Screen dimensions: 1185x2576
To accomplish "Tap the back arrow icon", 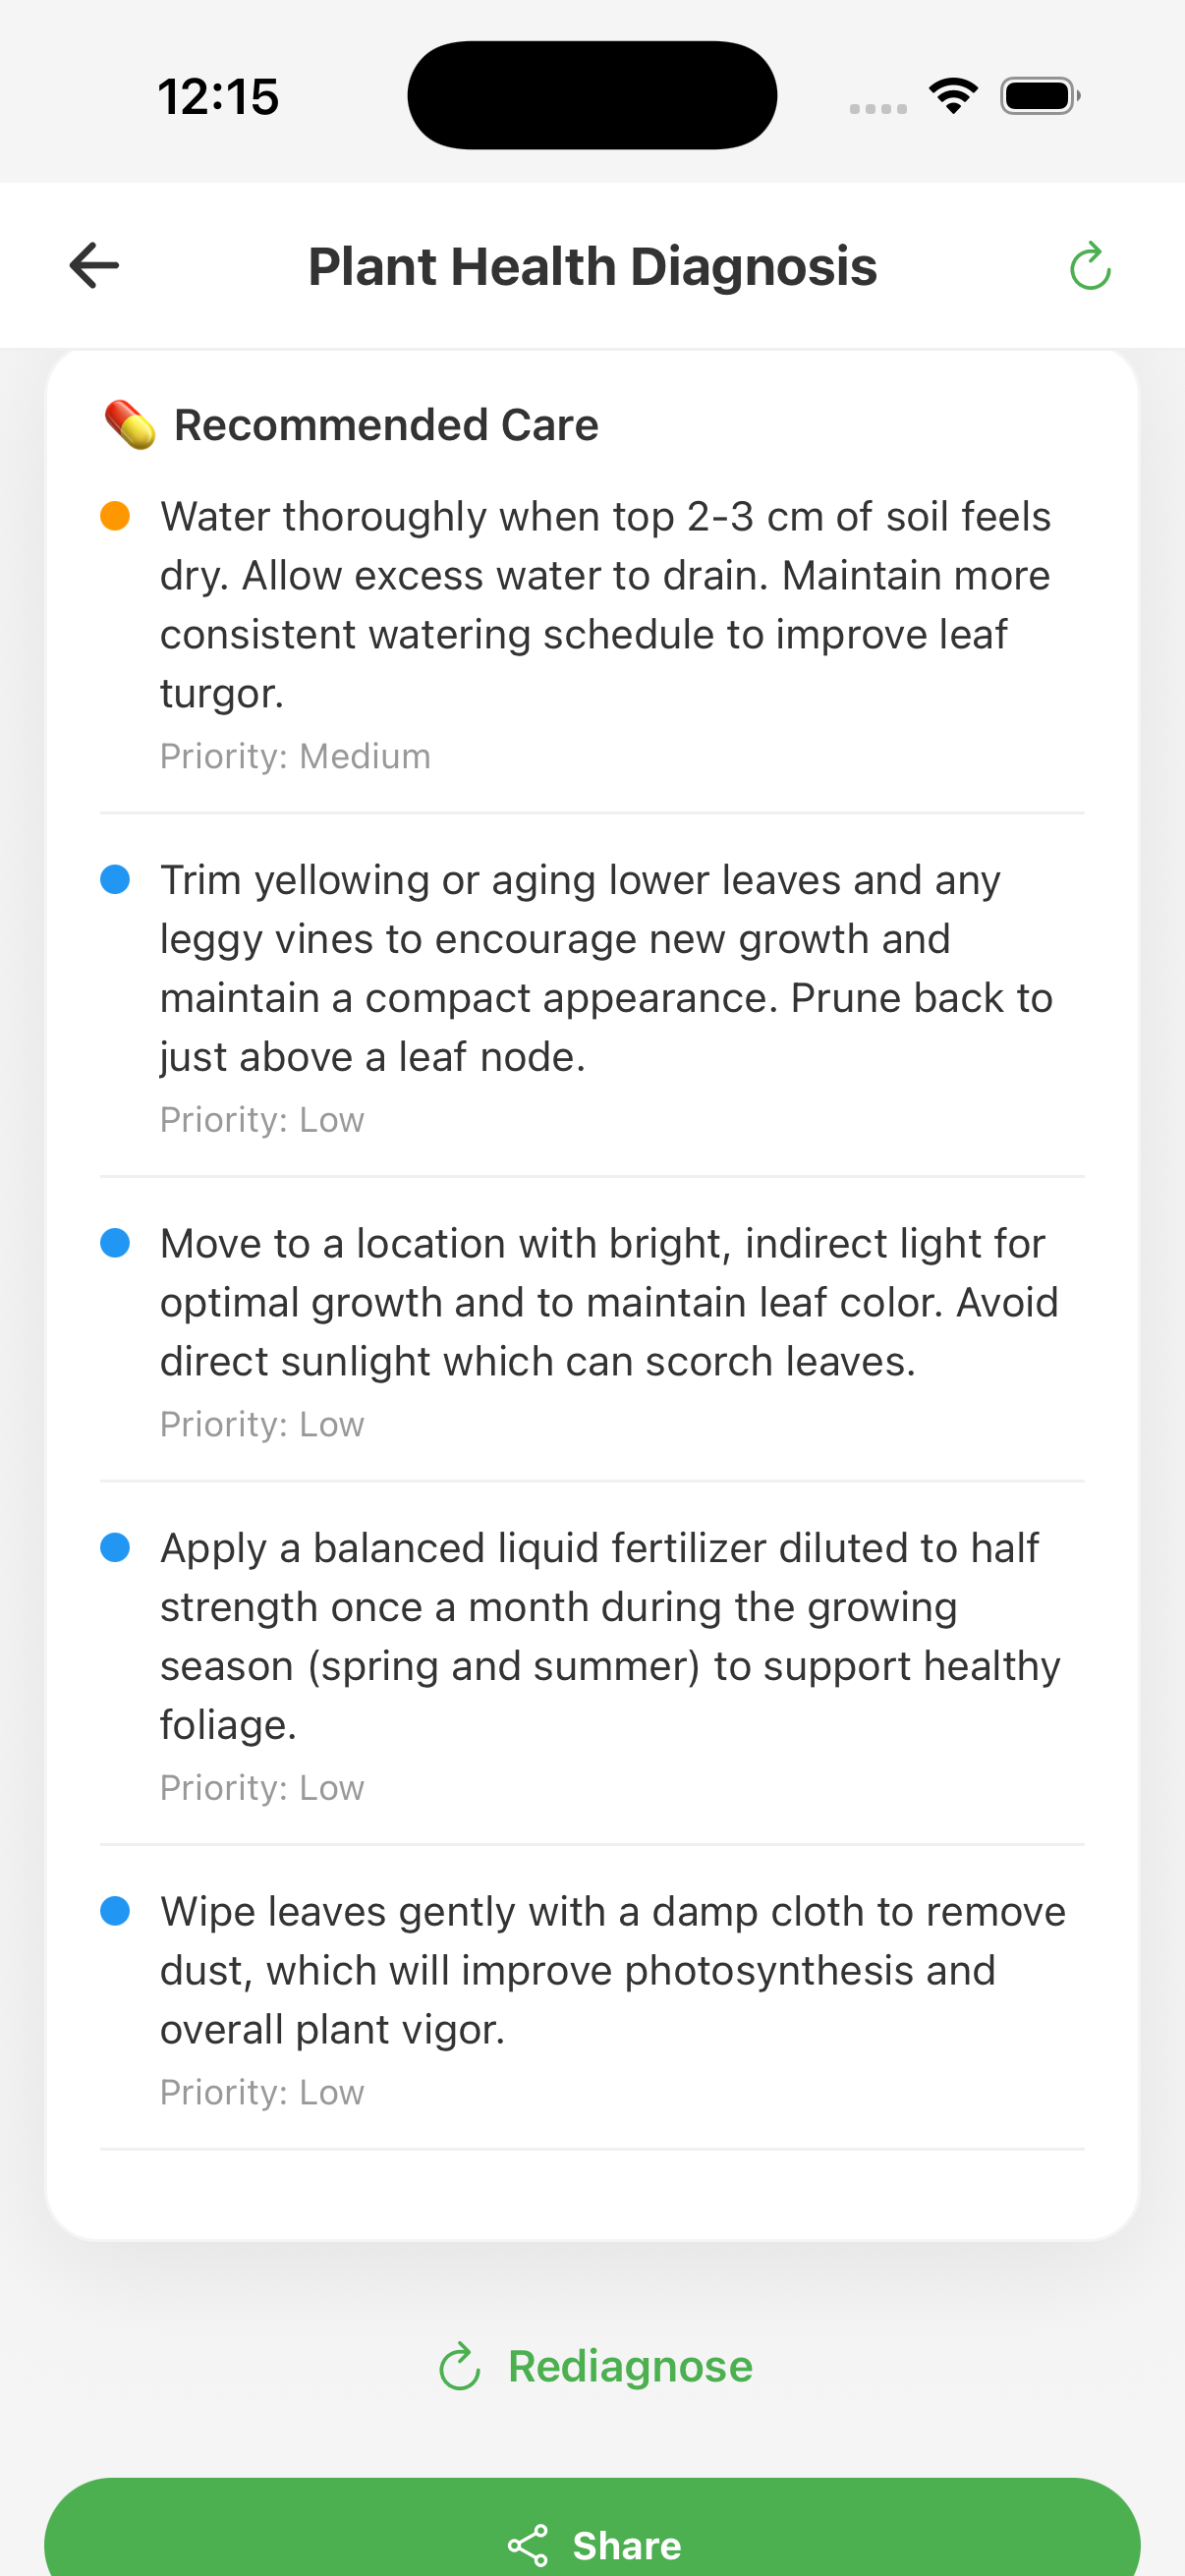I will (x=94, y=266).
